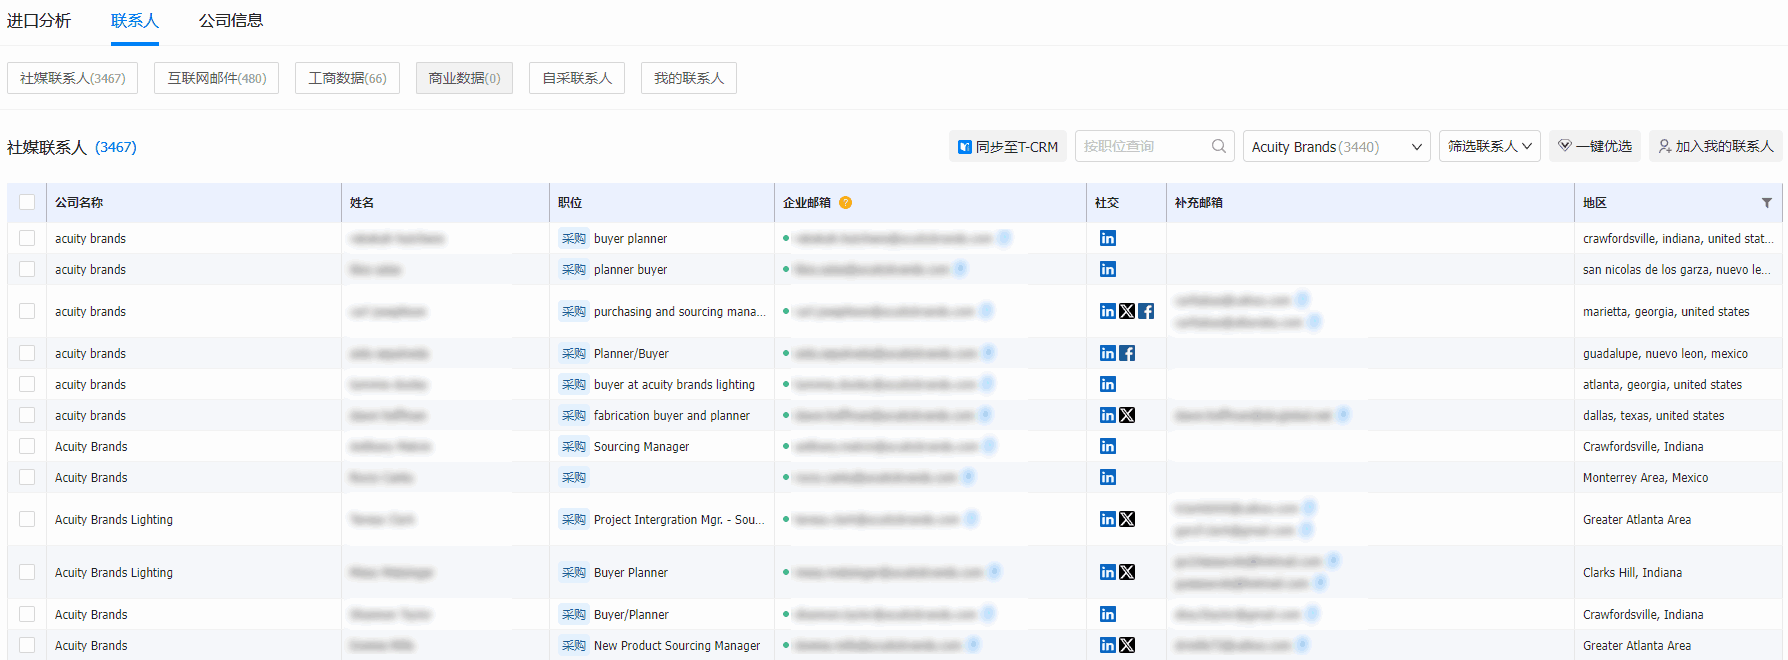
Task: Click Facebook icon in Planner/Buyer row
Action: click(x=1127, y=353)
